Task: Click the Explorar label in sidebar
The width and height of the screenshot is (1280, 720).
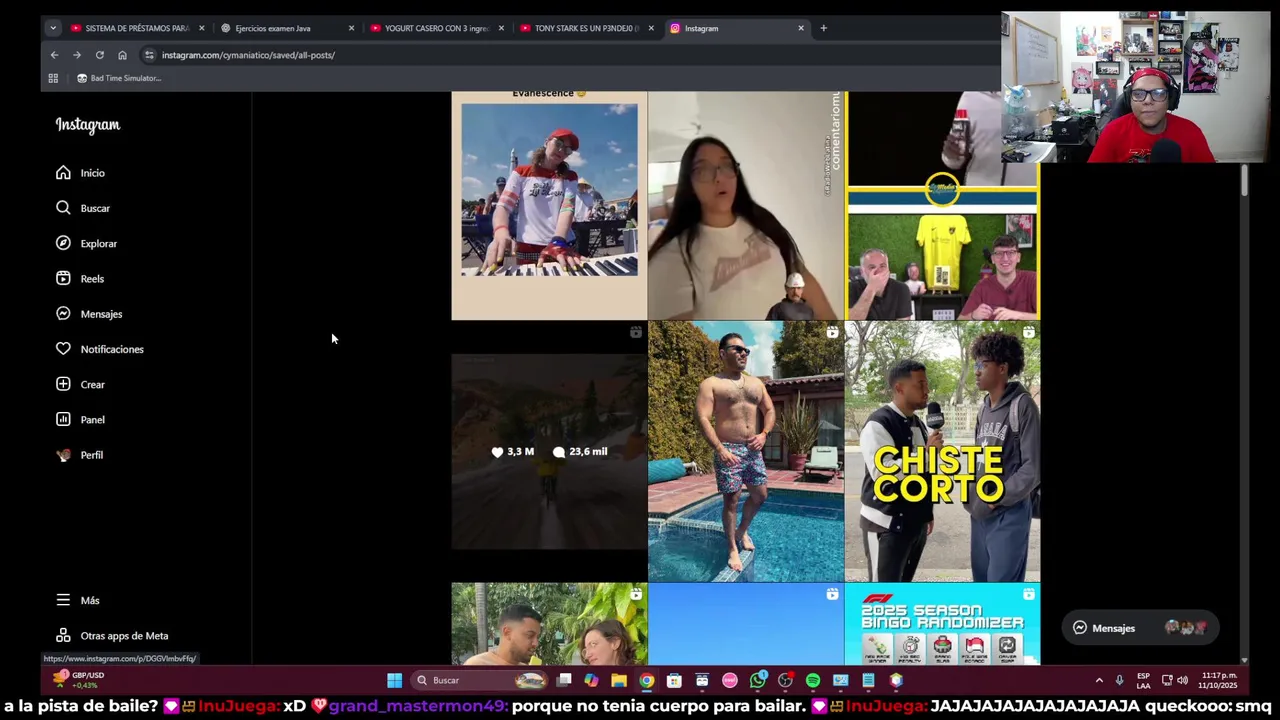Action: pyautogui.click(x=99, y=243)
